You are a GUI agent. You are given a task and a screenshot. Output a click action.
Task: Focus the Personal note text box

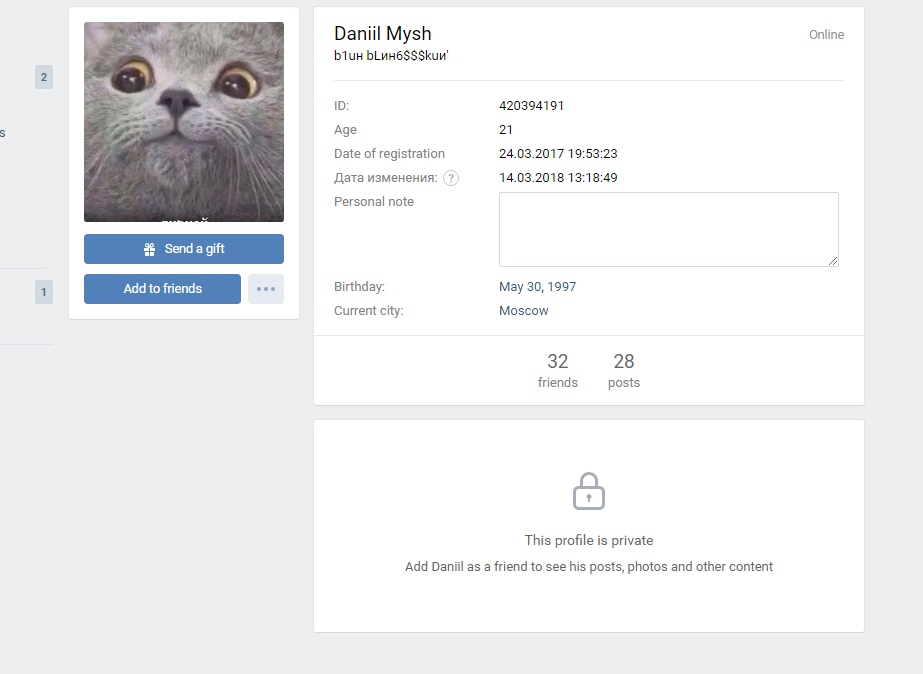(668, 229)
